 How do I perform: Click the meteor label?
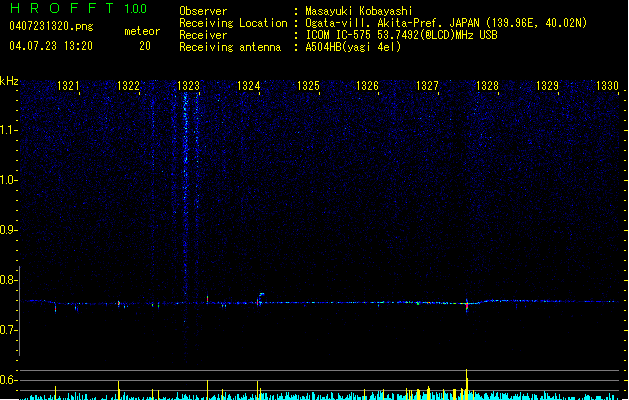pos(142,31)
